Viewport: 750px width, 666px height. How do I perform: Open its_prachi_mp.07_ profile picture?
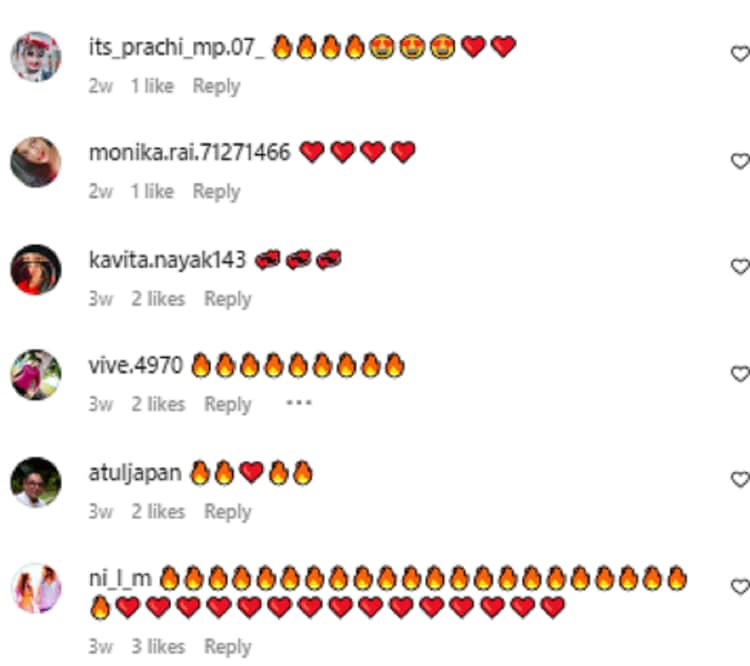coord(36,56)
